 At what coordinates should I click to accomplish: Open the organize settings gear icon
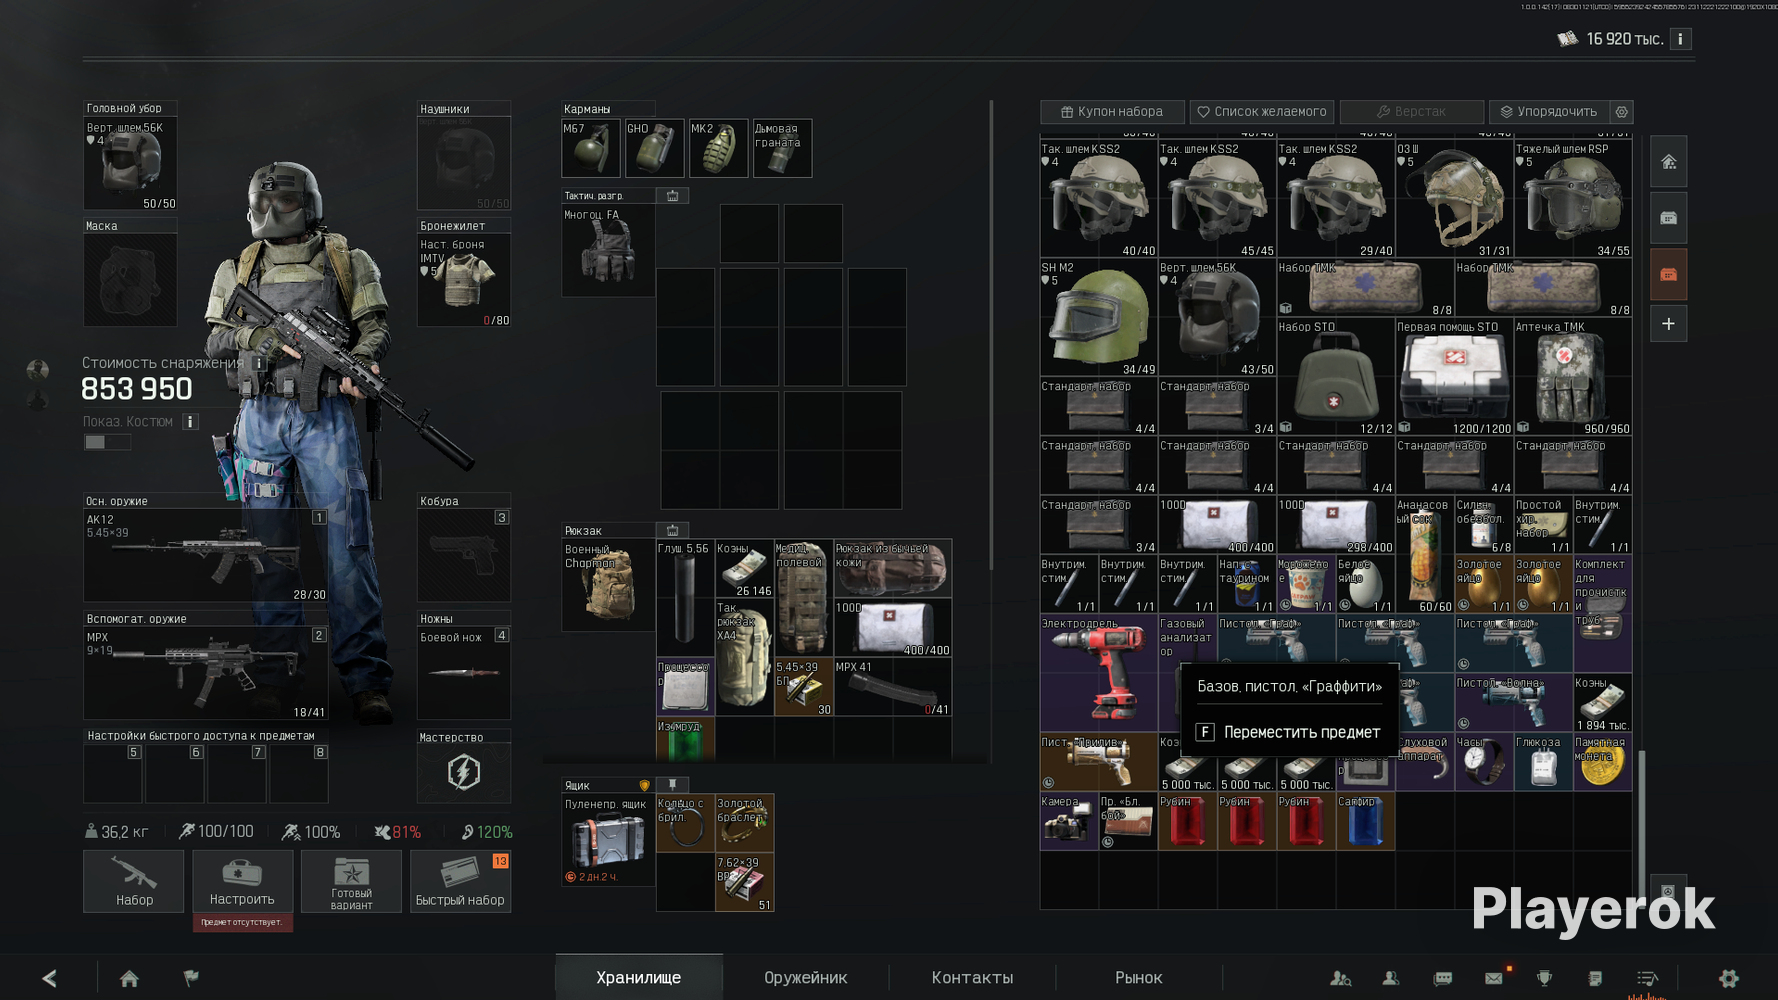click(x=1622, y=112)
